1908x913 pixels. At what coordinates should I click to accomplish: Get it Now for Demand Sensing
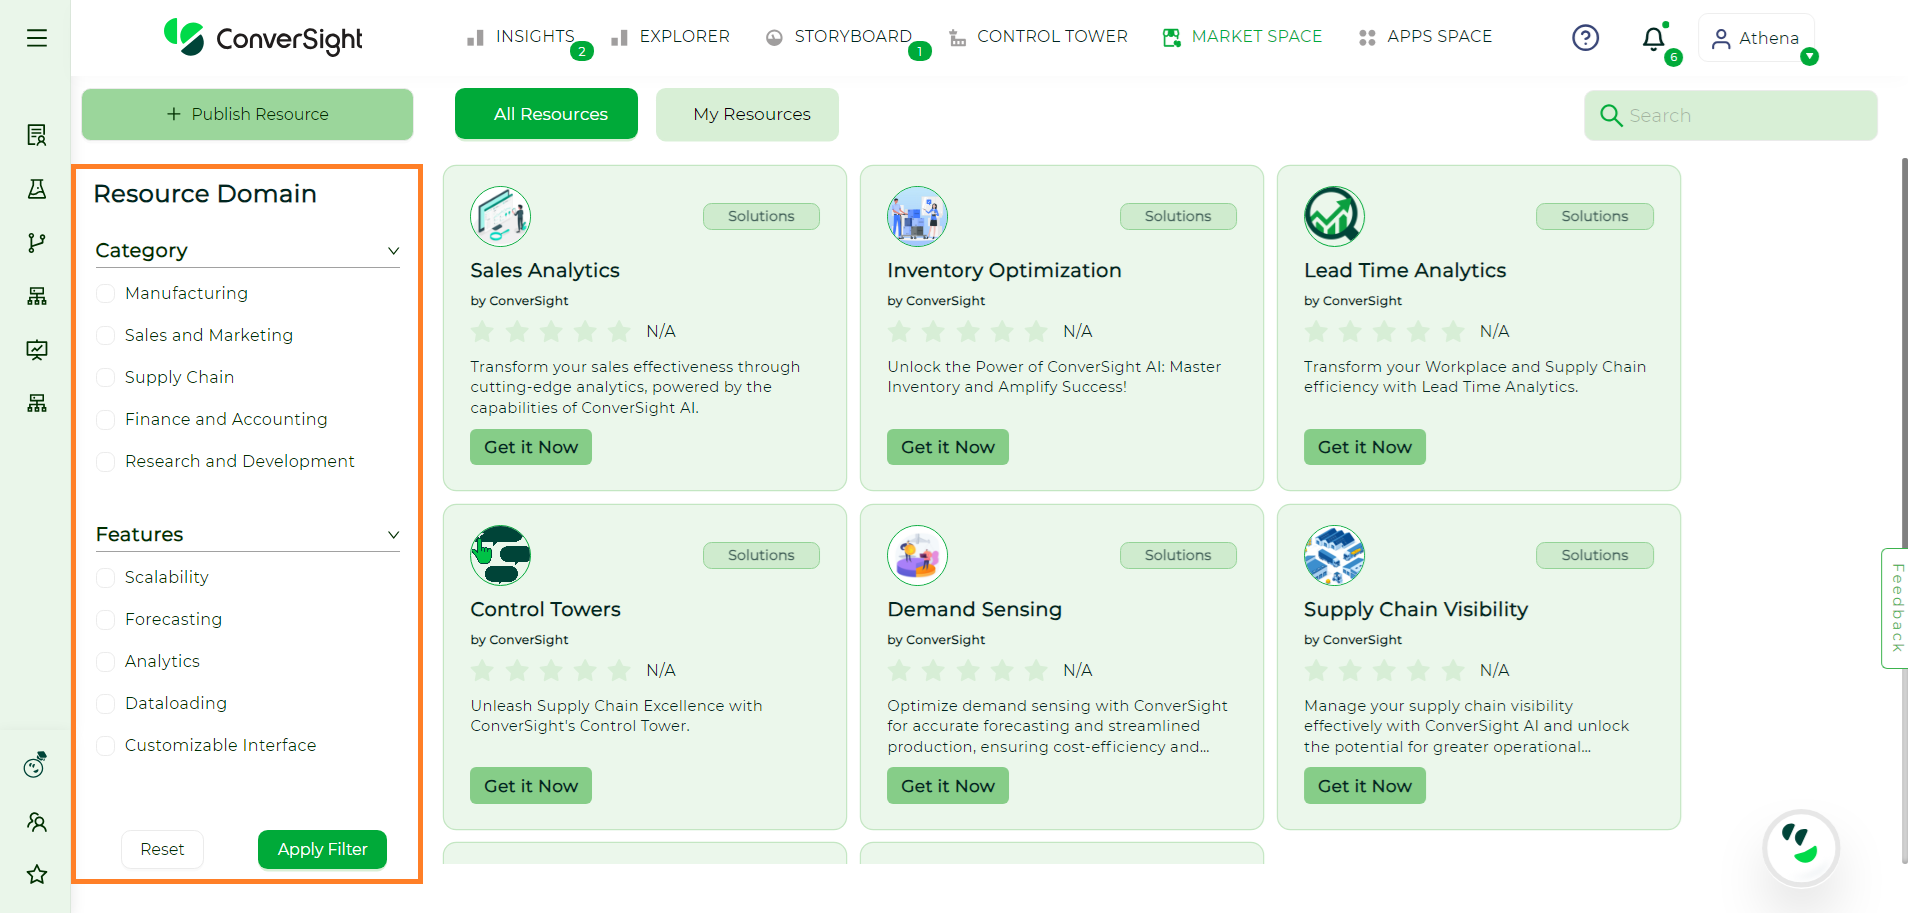948,786
